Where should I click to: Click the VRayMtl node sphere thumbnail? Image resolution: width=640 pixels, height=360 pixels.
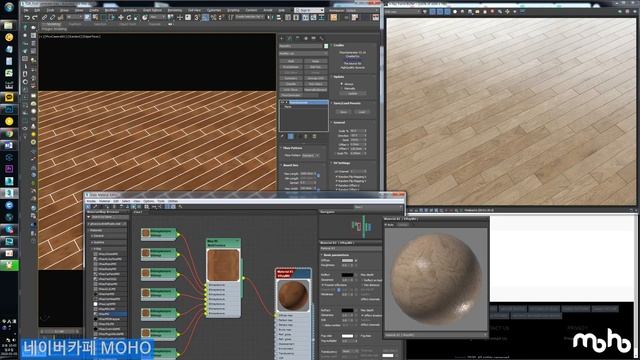point(293,296)
